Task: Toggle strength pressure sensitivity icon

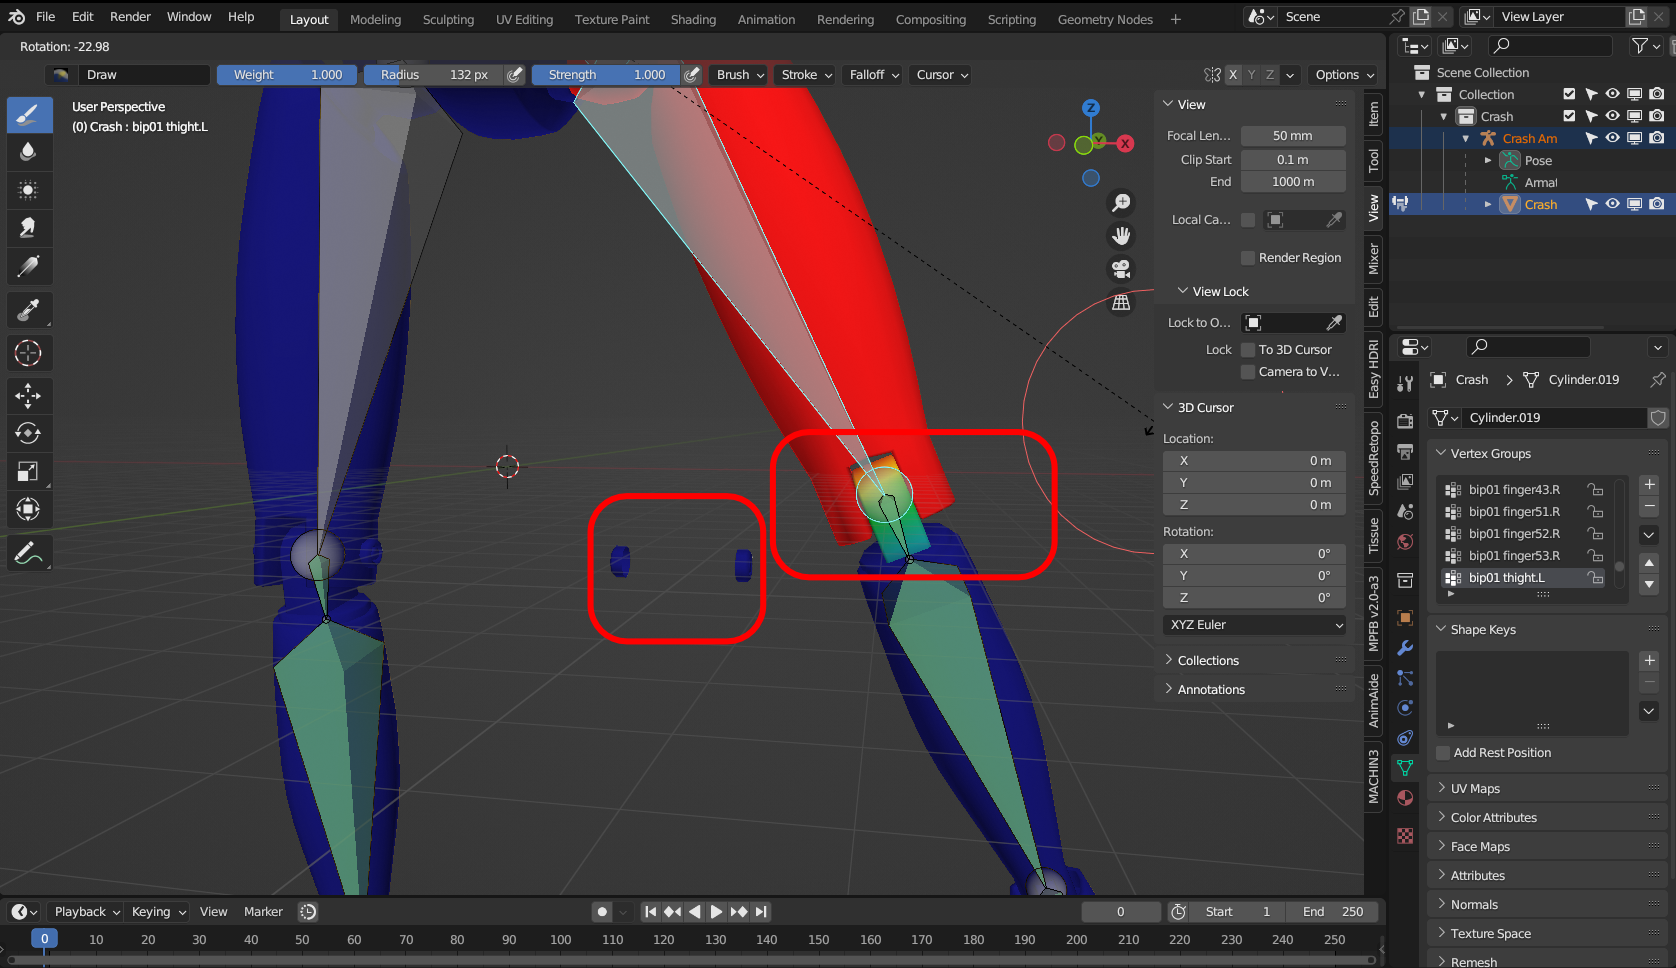Action: (692, 75)
